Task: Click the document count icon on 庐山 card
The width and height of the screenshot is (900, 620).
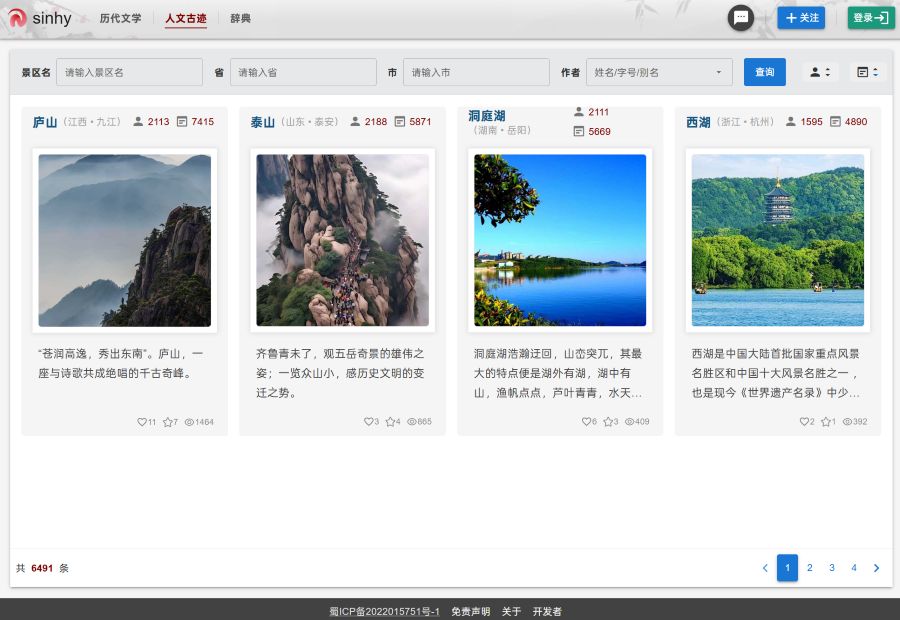Action: coord(182,122)
